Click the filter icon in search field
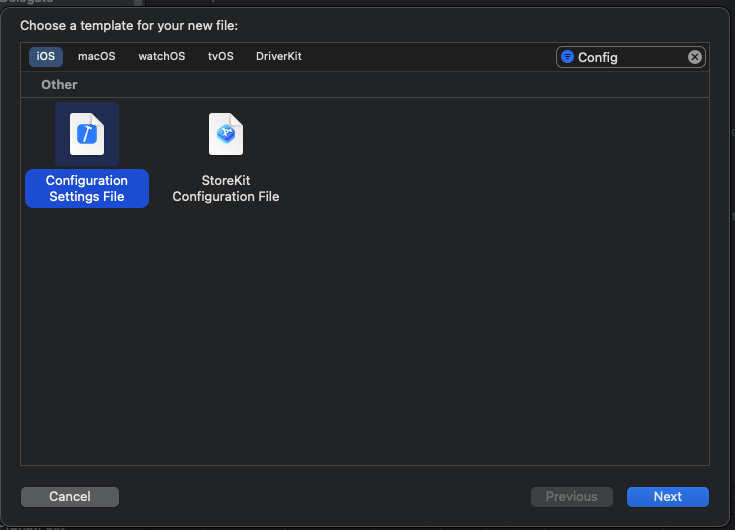This screenshot has width=735, height=530. [567, 57]
